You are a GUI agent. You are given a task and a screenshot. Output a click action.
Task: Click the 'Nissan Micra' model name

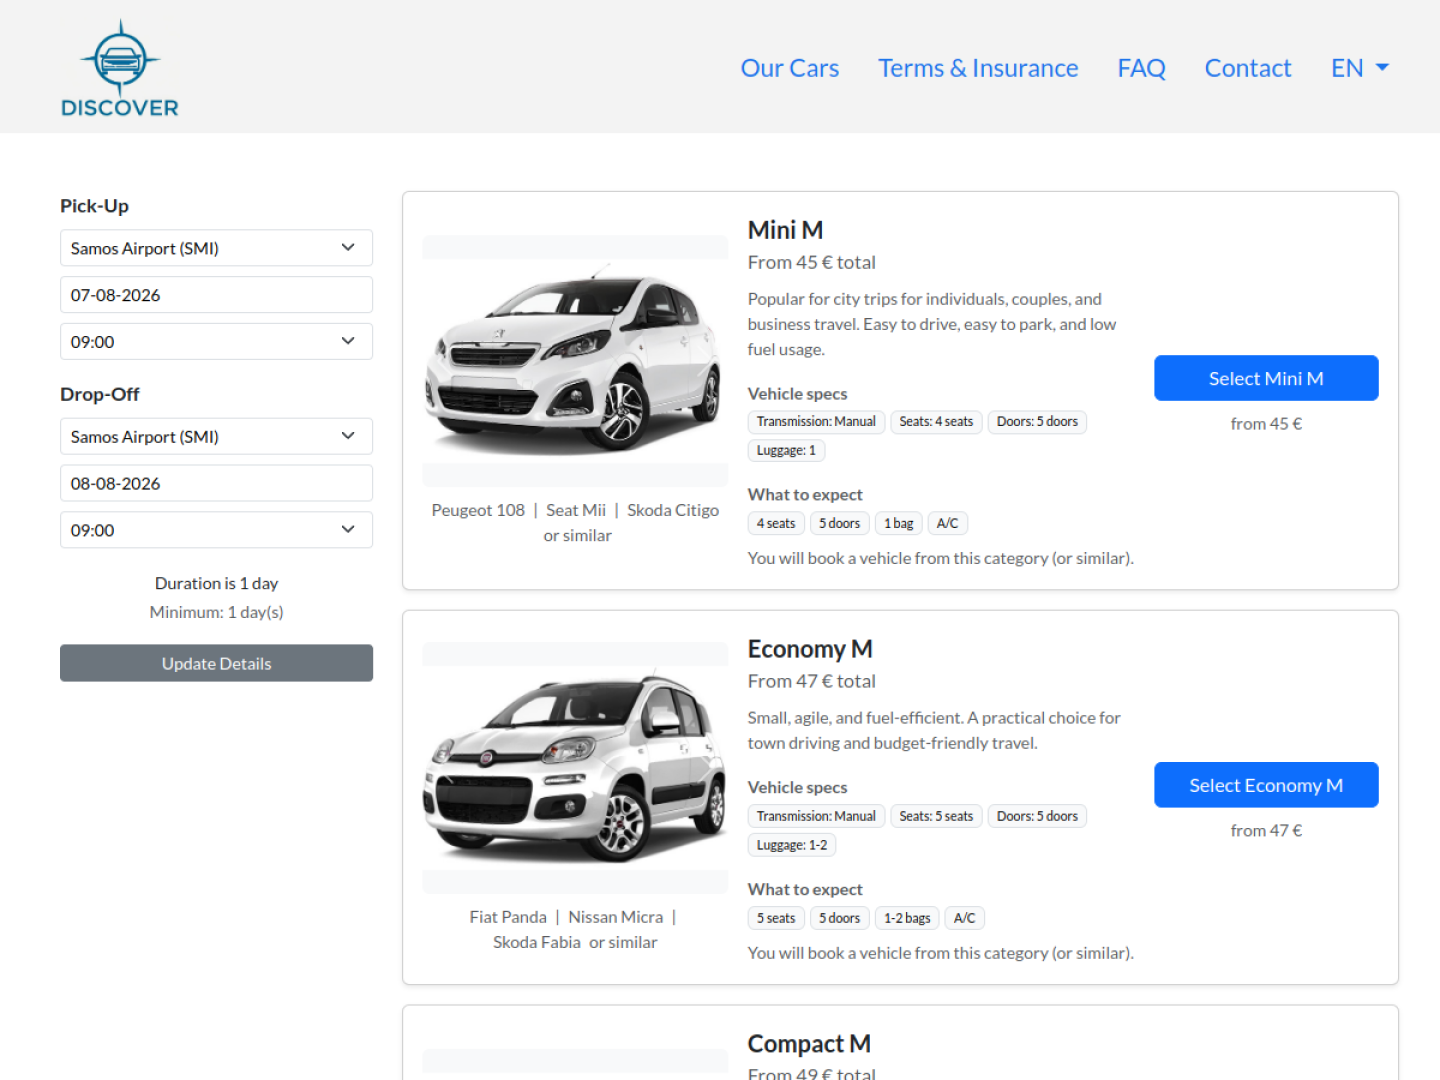click(x=616, y=917)
